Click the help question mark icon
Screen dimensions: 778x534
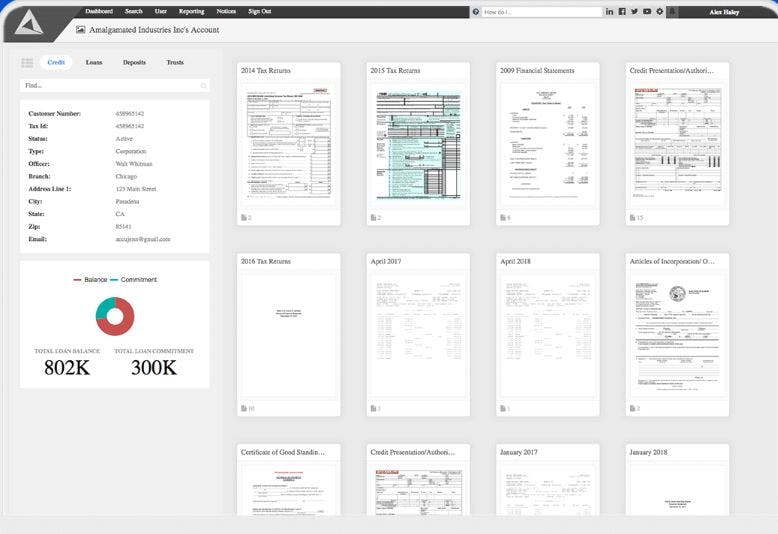(476, 11)
